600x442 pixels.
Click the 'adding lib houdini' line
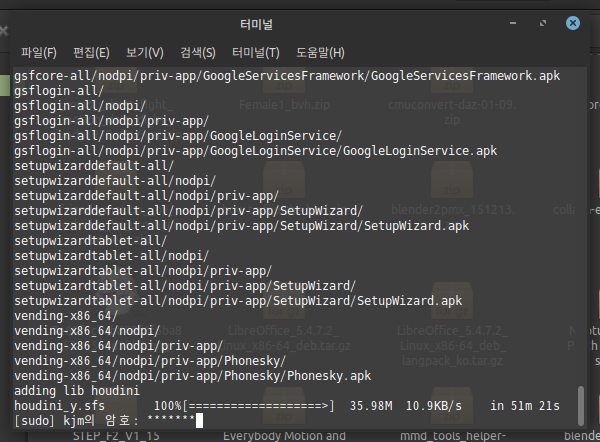click(77, 391)
